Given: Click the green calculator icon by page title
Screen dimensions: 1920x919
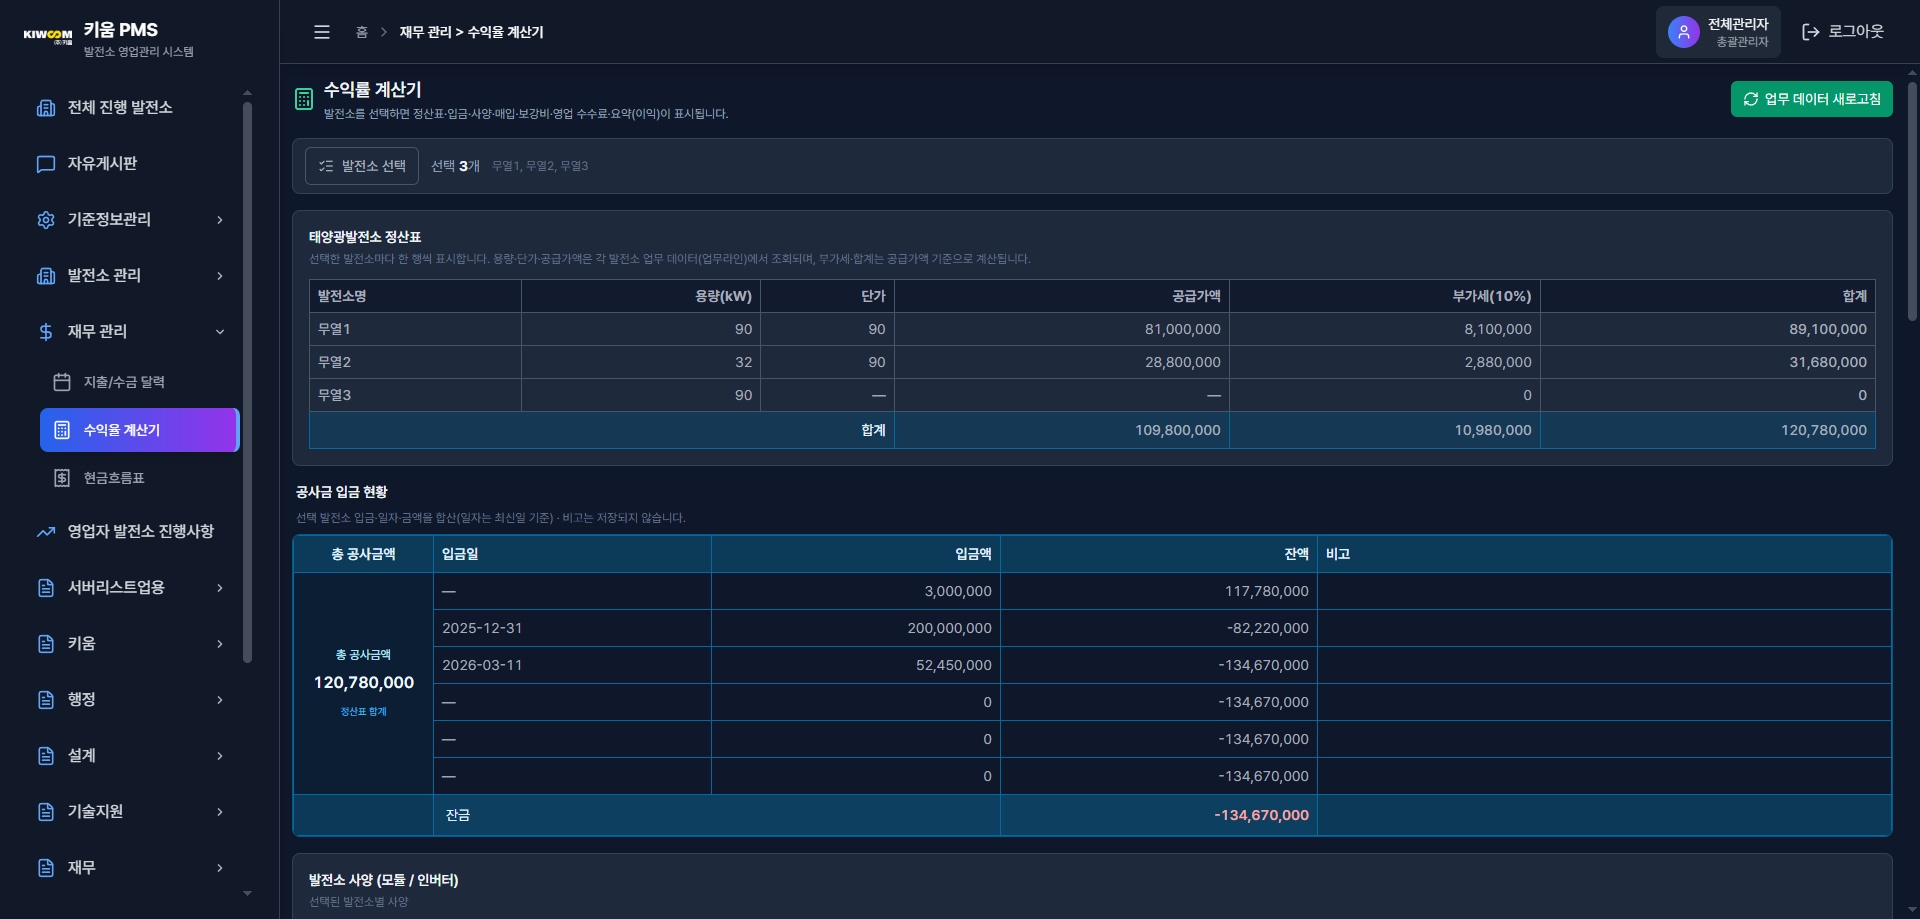Looking at the screenshot, I should [304, 99].
